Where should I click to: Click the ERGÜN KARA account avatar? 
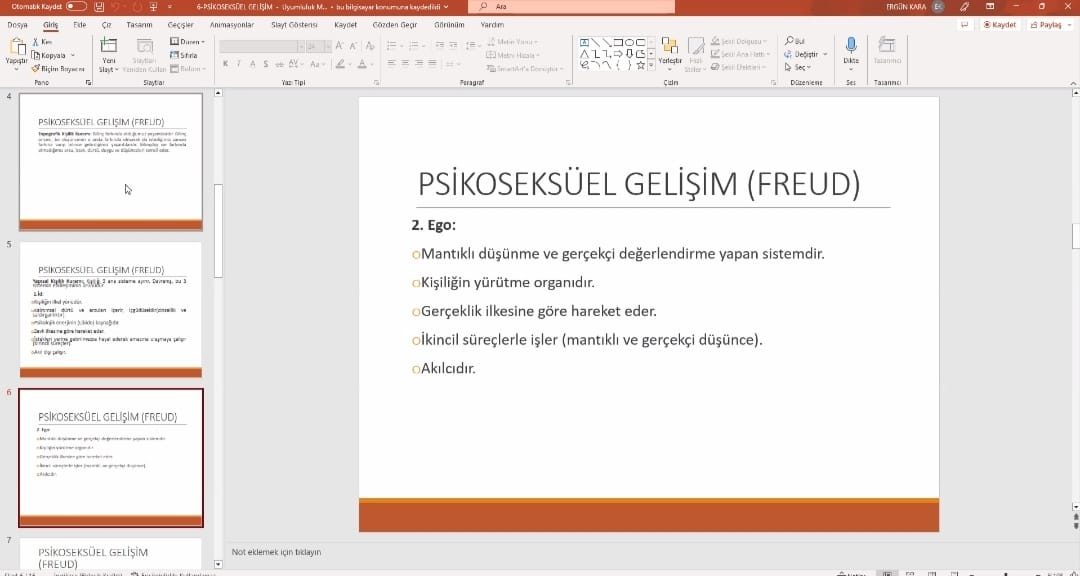coord(937,6)
